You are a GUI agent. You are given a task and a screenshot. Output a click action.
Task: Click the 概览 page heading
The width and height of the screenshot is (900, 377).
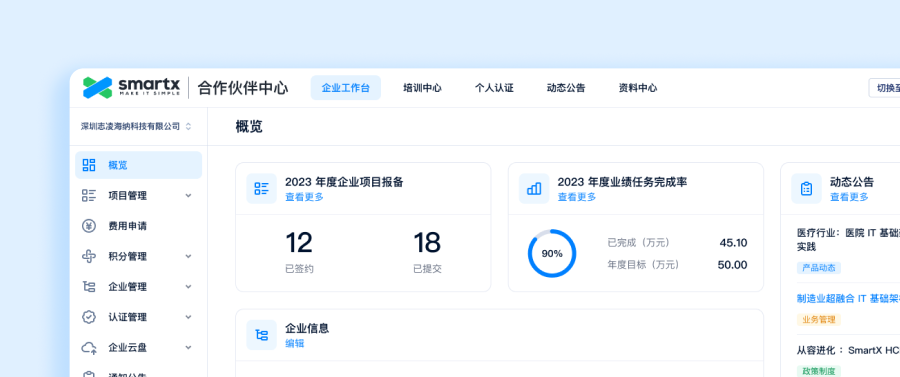[249, 127]
